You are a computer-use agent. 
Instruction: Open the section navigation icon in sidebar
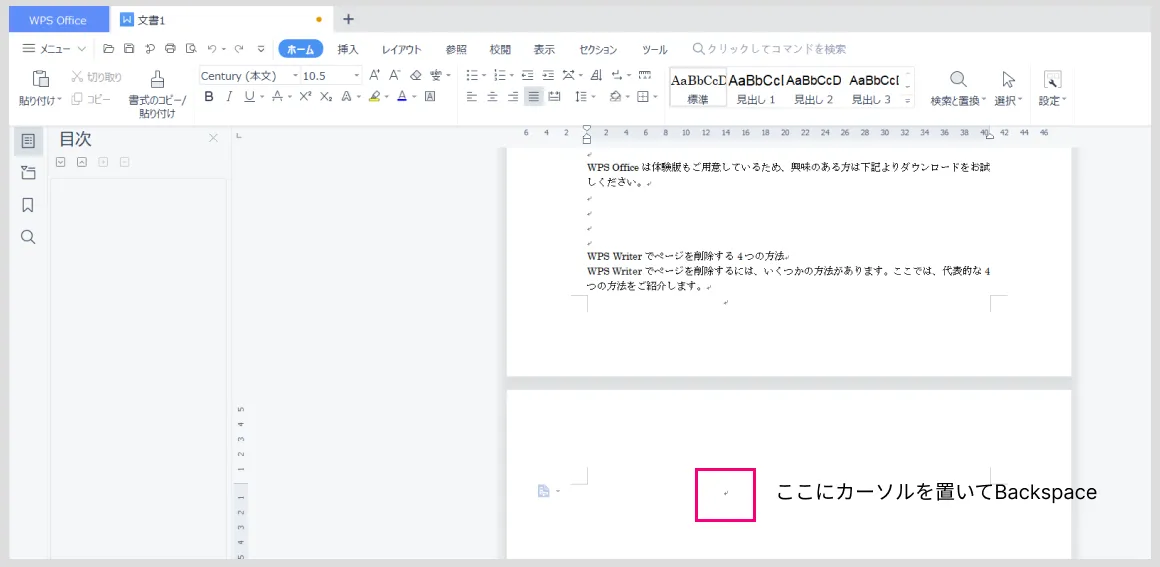28,173
